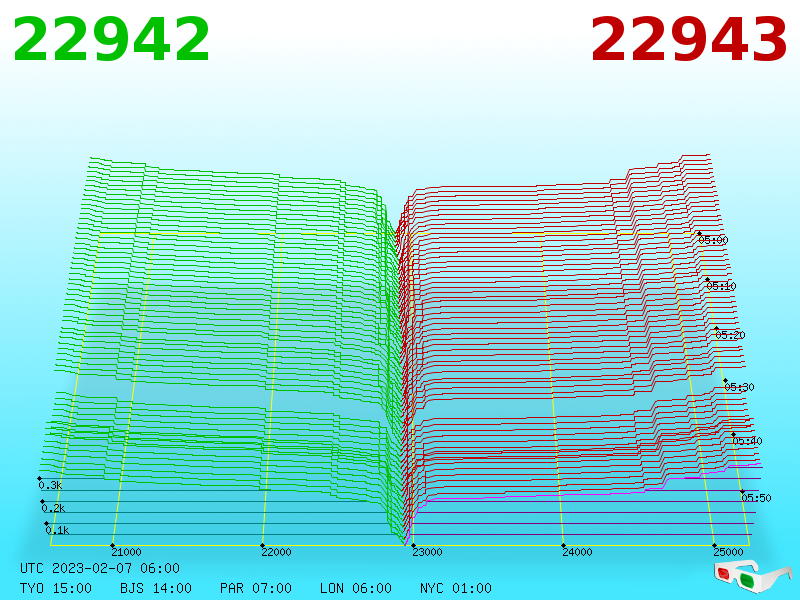Screen dimensions: 800x600
Task: Click the 0.2k volume axis label
Action: tap(53, 508)
